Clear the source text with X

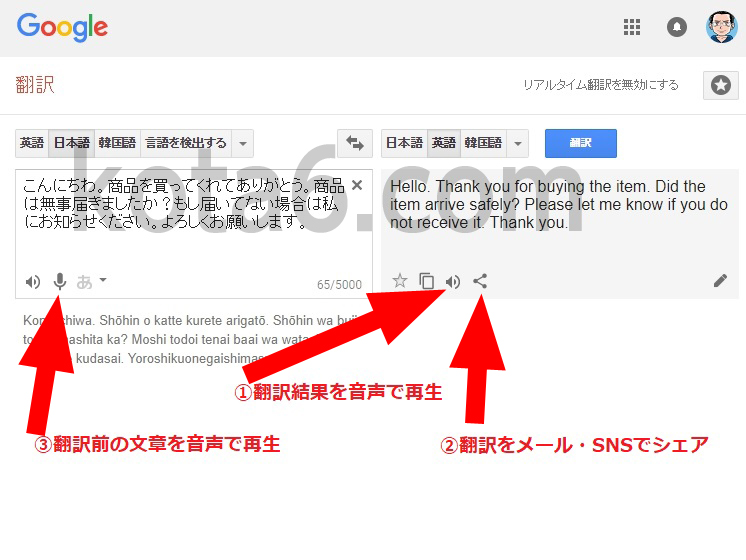[x=357, y=185]
